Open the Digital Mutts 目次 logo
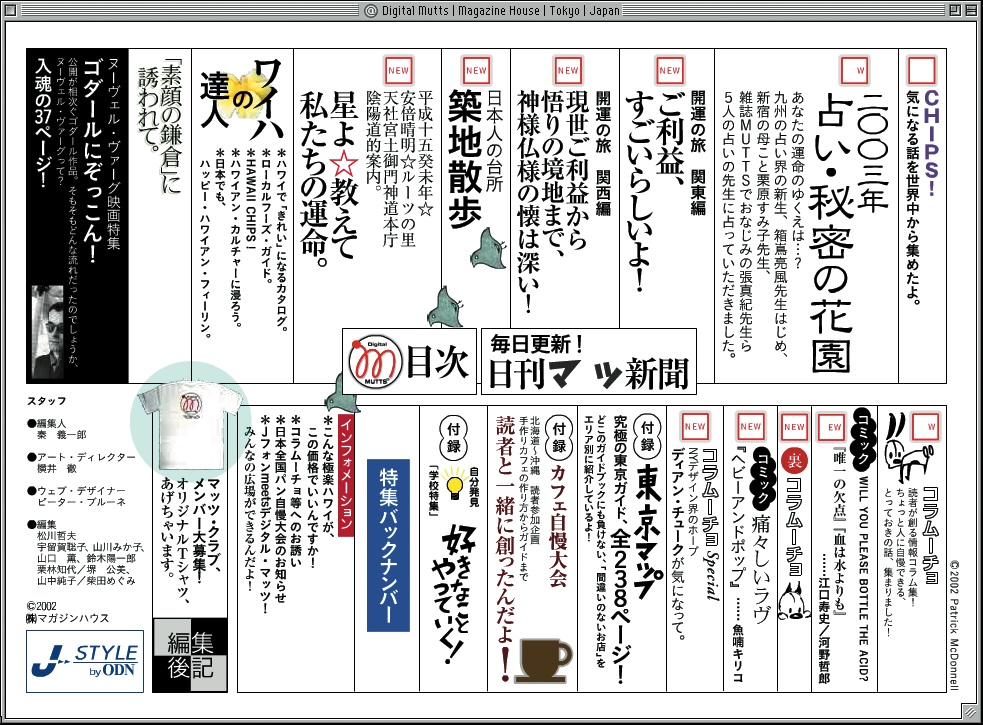Viewport: 983px width, 725px height. [409, 361]
